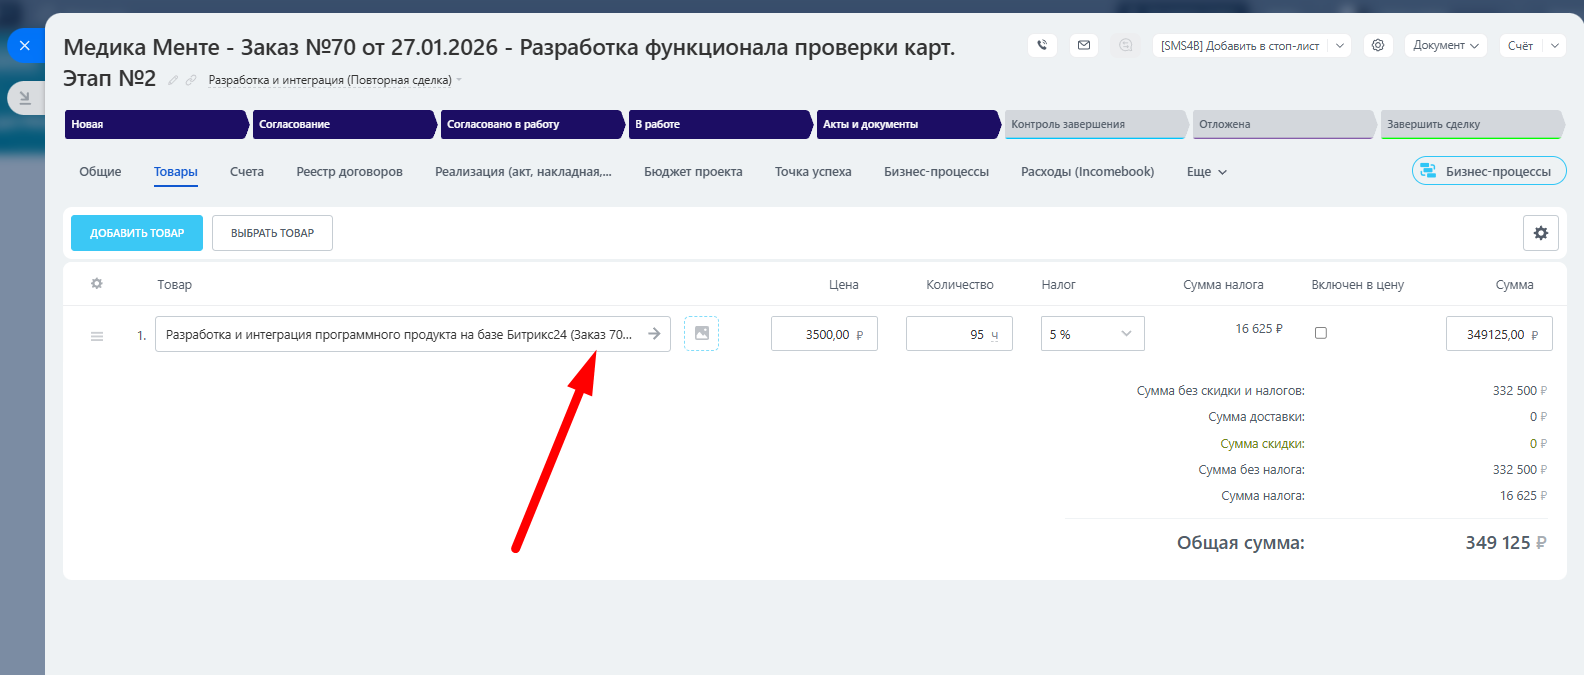Click the "Выбрать товар" button
Viewport: 1584px width, 675px height.
[272, 233]
